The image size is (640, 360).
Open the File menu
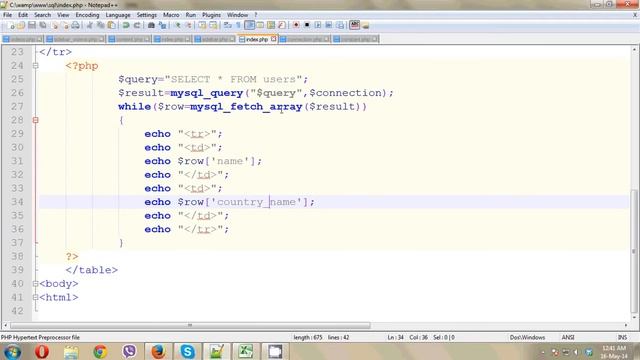pyautogui.click(x=7, y=15)
